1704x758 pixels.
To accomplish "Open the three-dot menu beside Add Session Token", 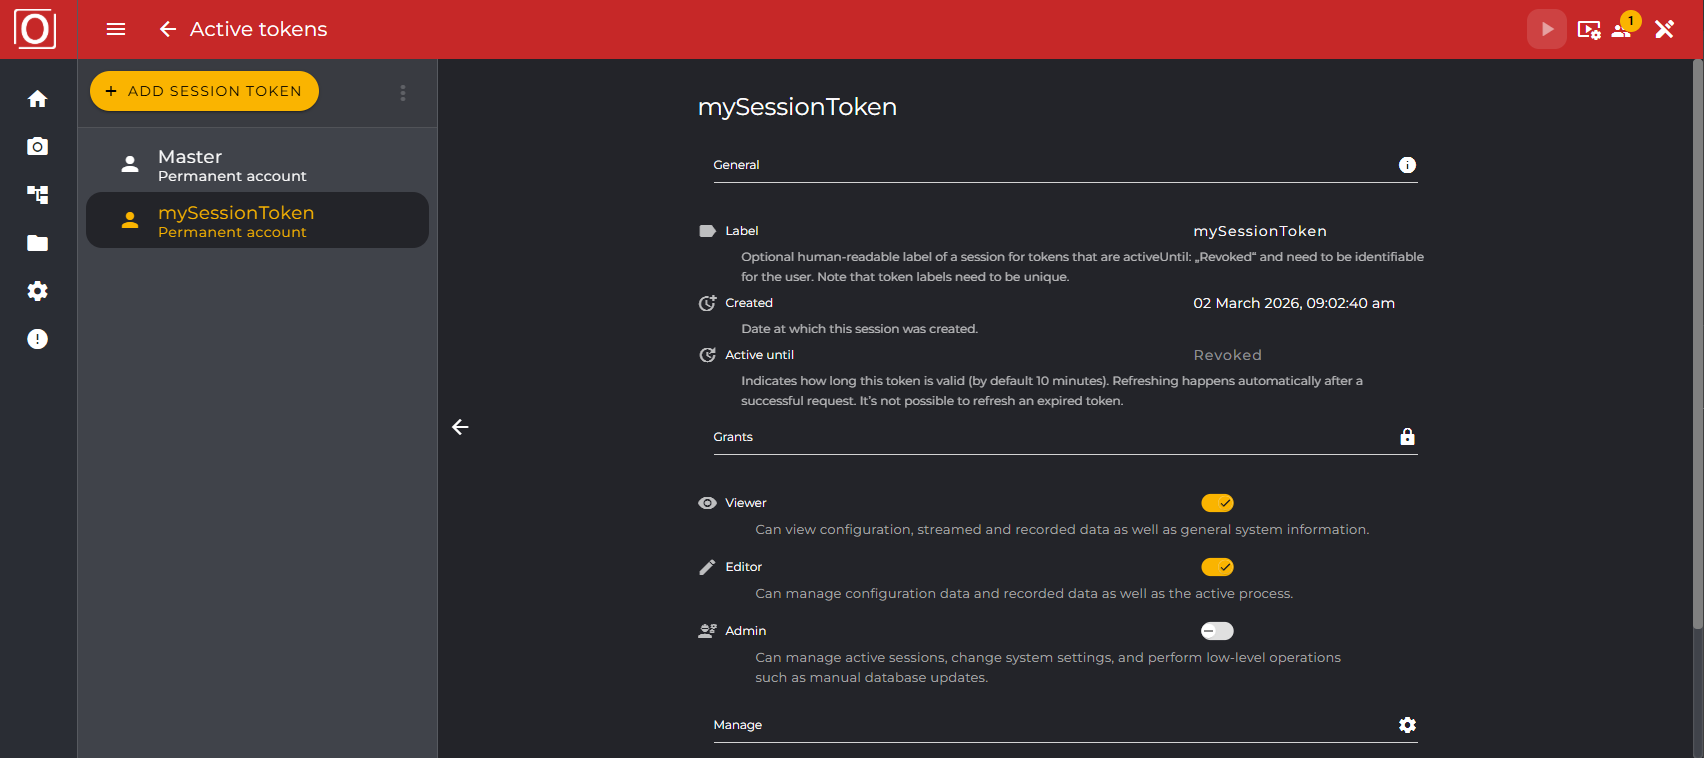I will coord(403,93).
